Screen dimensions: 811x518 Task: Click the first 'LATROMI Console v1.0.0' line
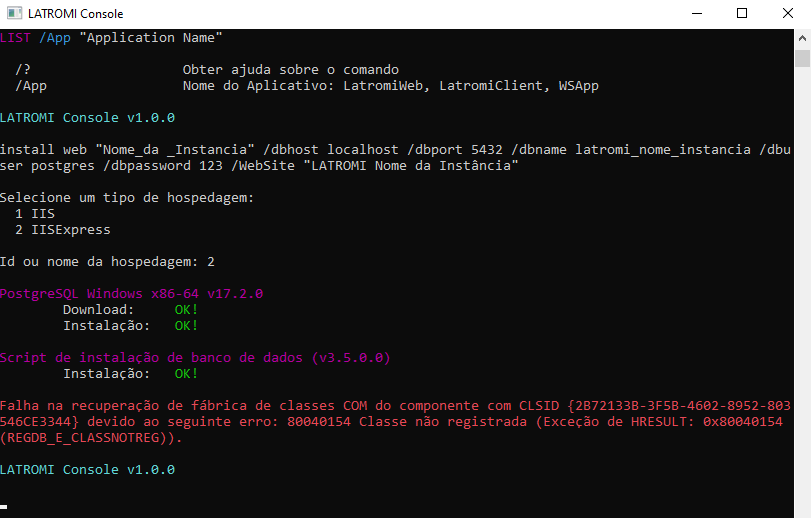tap(87, 118)
